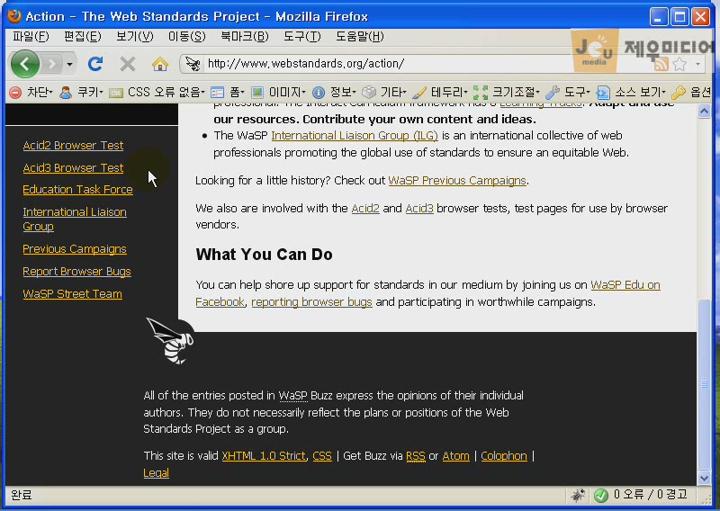This screenshot has height=511, width=720.
Task: Click the CSS validity footer link
Action: pos(322,456)
